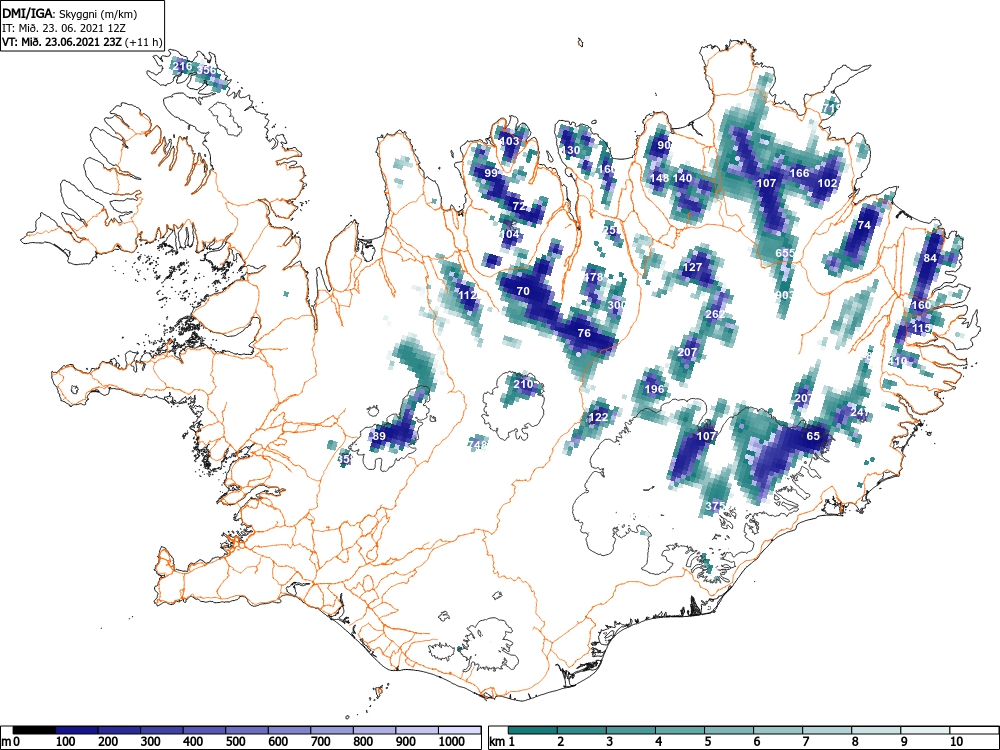
Task: Click the visibility value 72 on the map
Action: pyautogui.click(x=519, y=206)
